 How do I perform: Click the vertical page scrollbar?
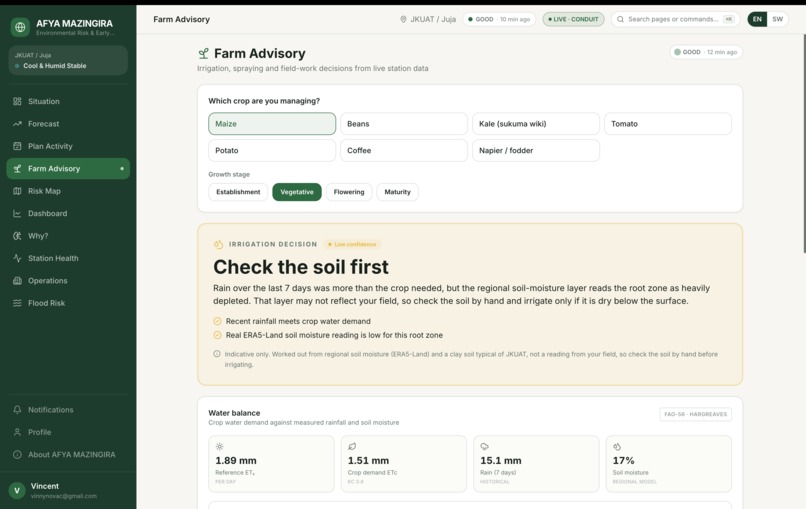coord(804,143)
